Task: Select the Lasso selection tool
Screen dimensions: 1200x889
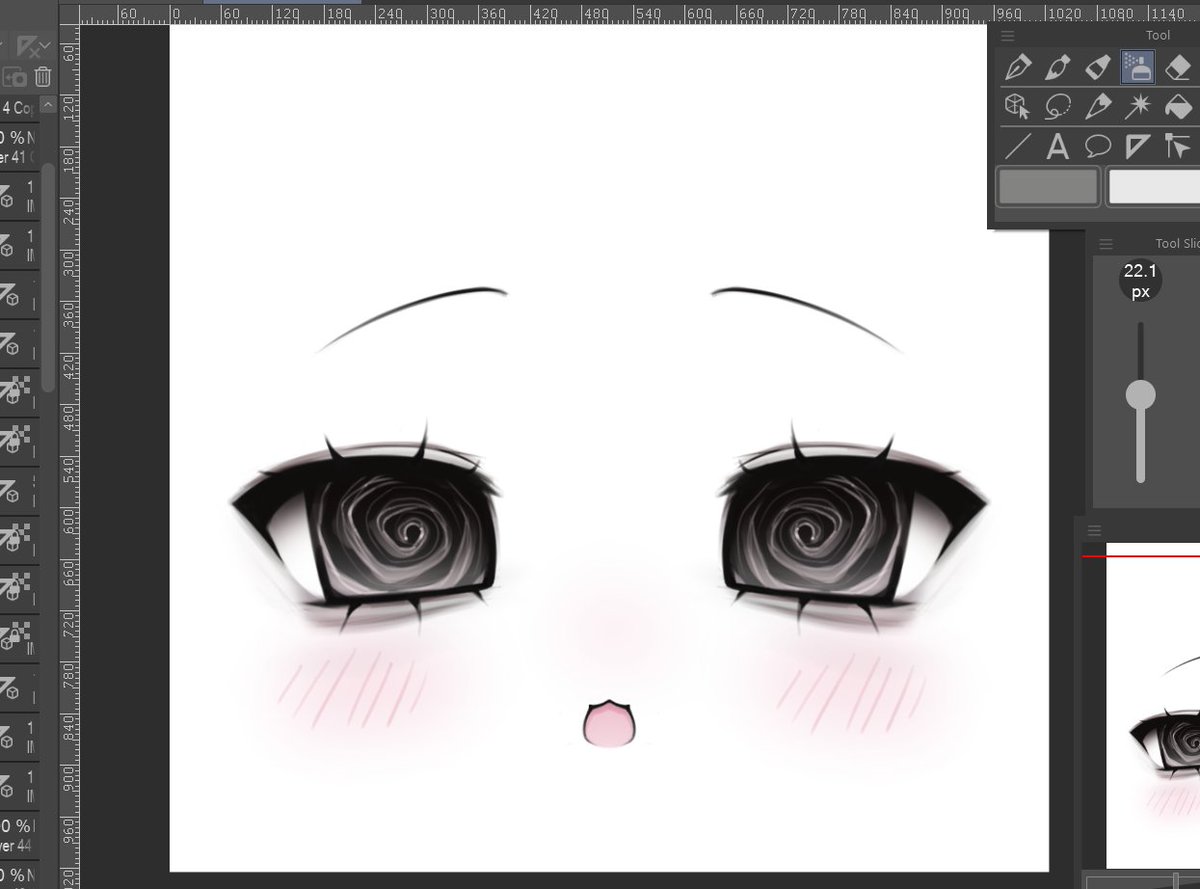Action: coord(1058,106)
